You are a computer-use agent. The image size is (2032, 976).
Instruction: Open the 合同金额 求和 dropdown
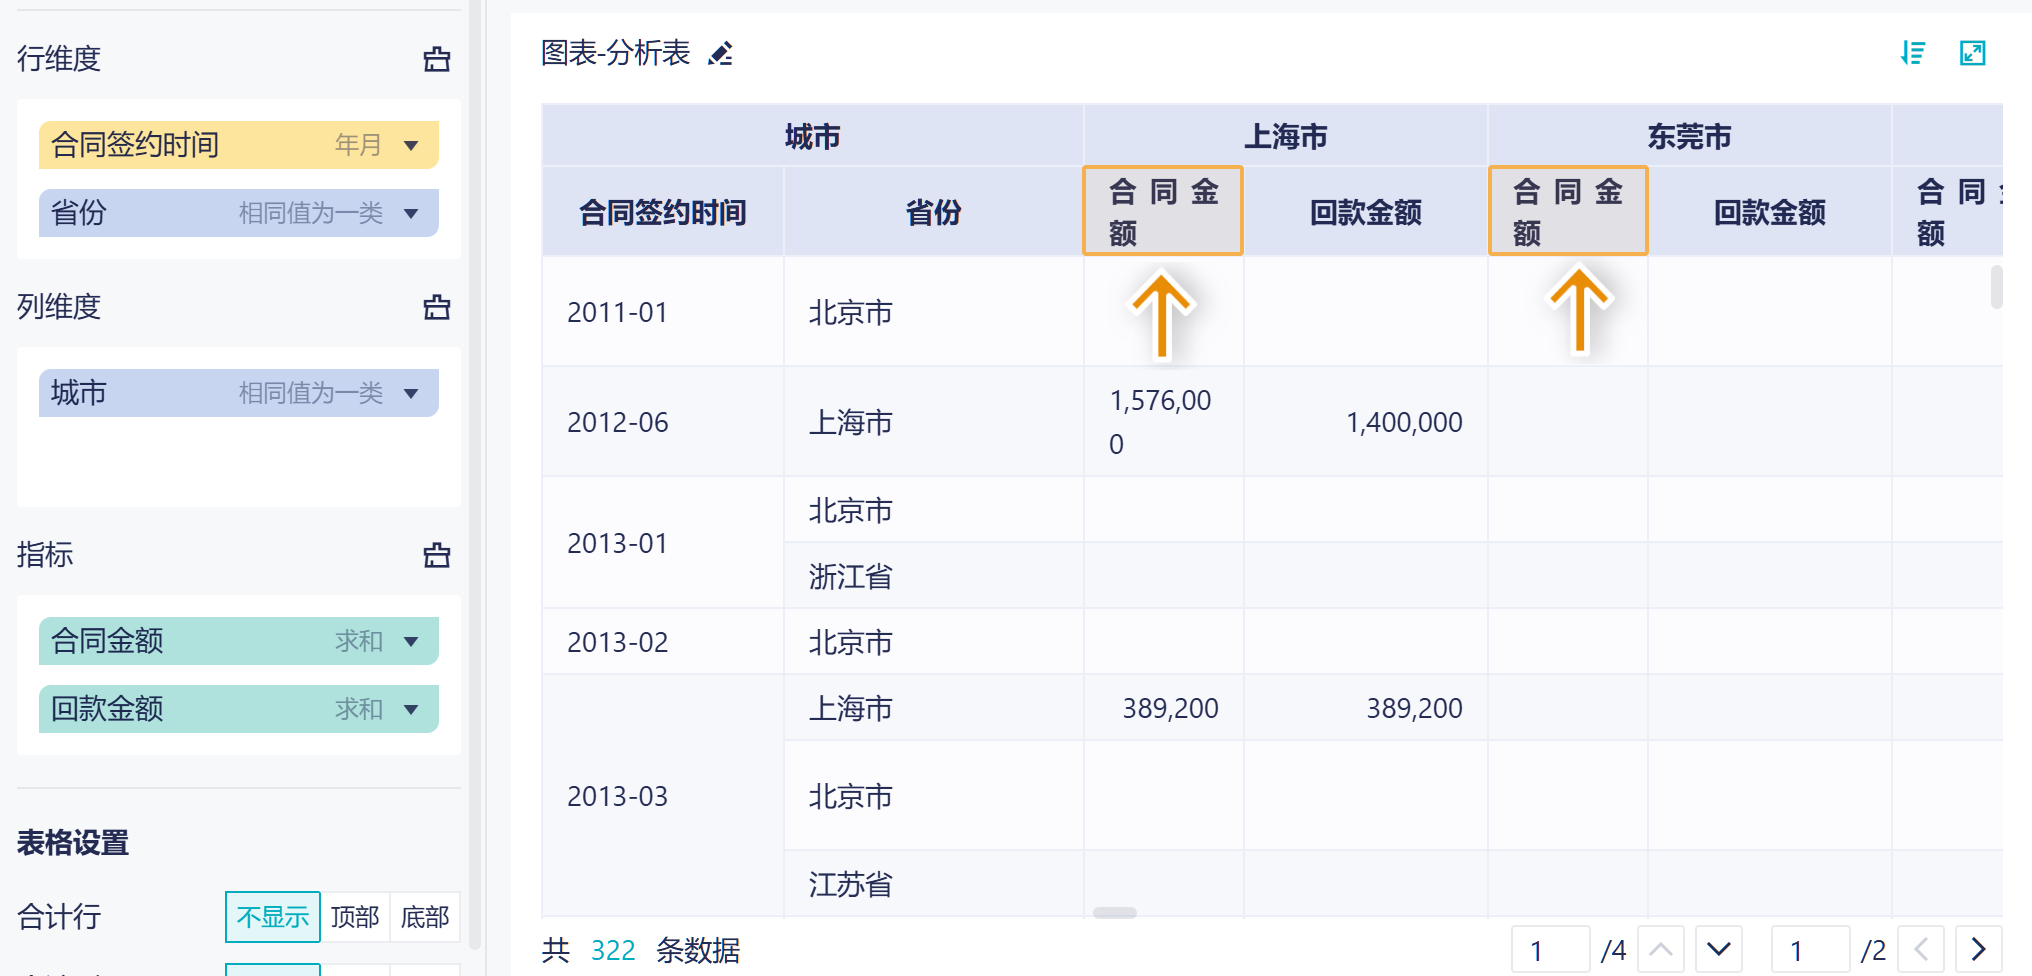pyautogui.click(x=411, y=642)
